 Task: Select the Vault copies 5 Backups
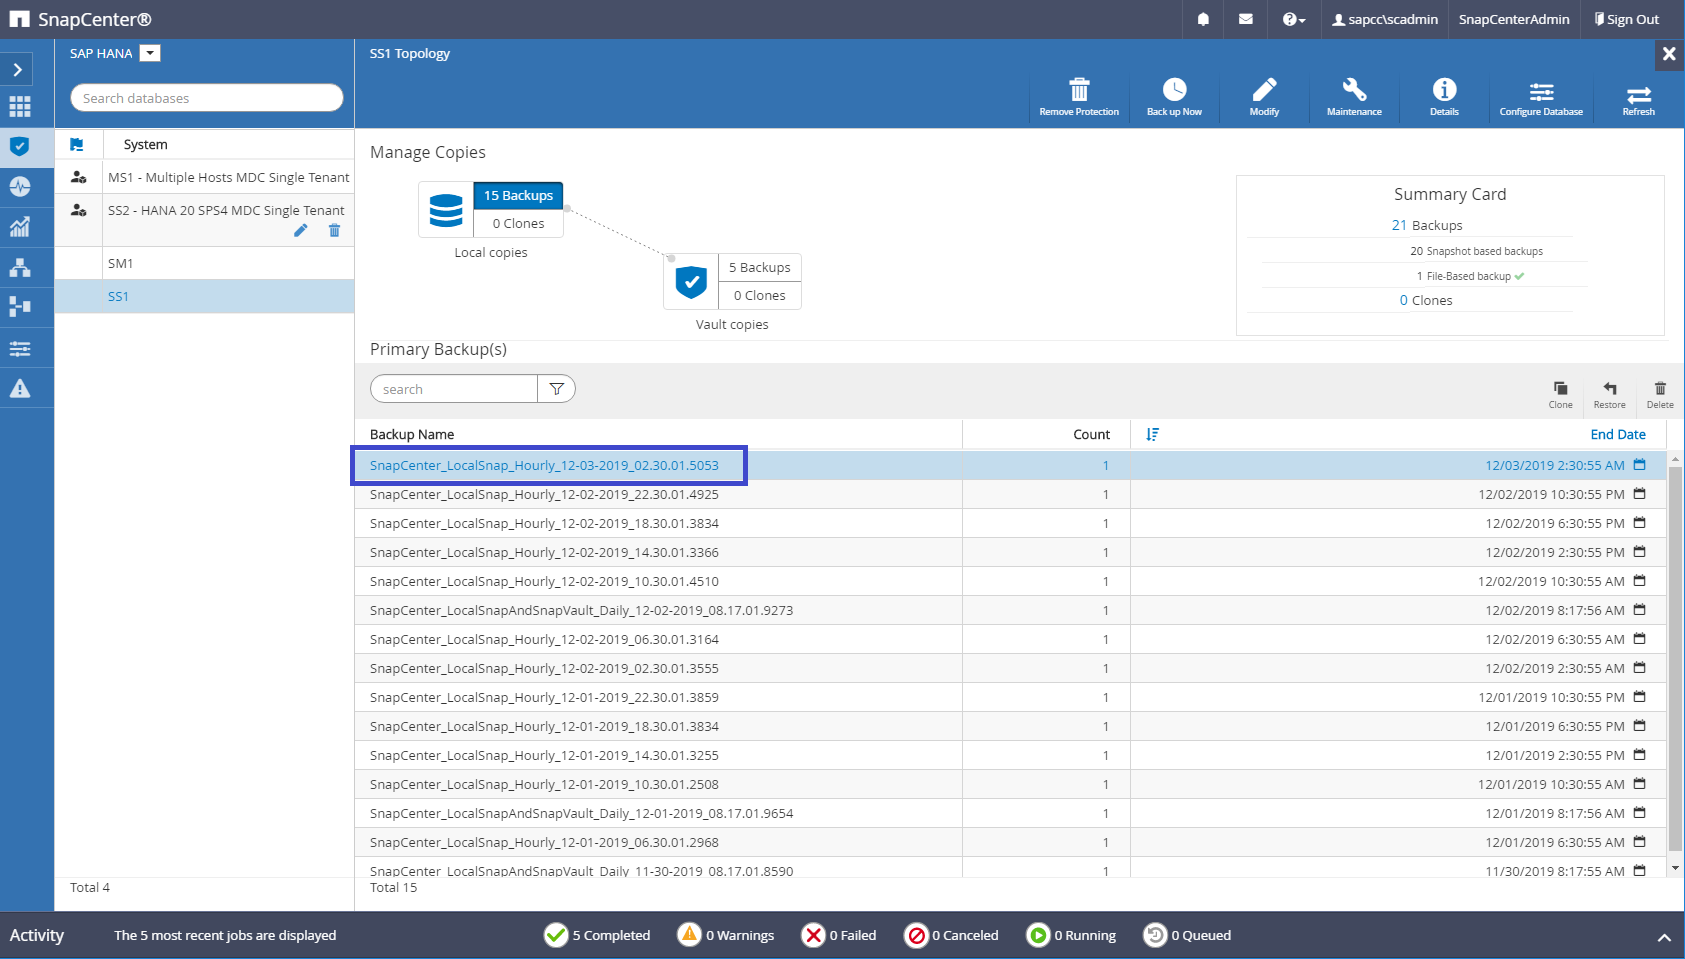pyautogui.click(x=759, y=267)
